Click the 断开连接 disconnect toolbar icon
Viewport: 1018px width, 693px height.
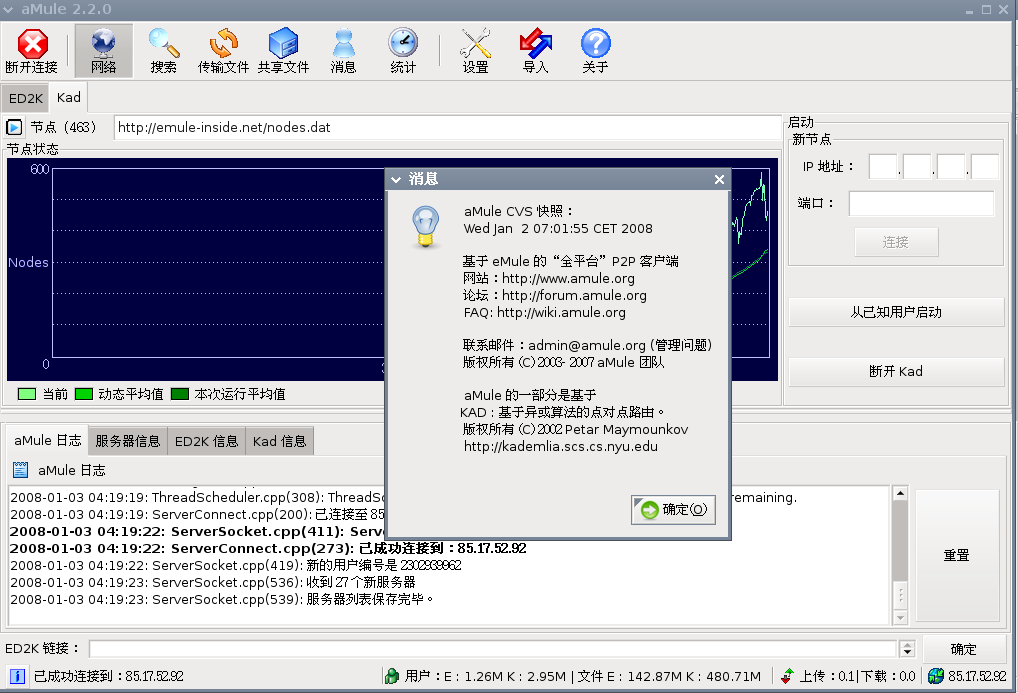(x=32, y=51)
